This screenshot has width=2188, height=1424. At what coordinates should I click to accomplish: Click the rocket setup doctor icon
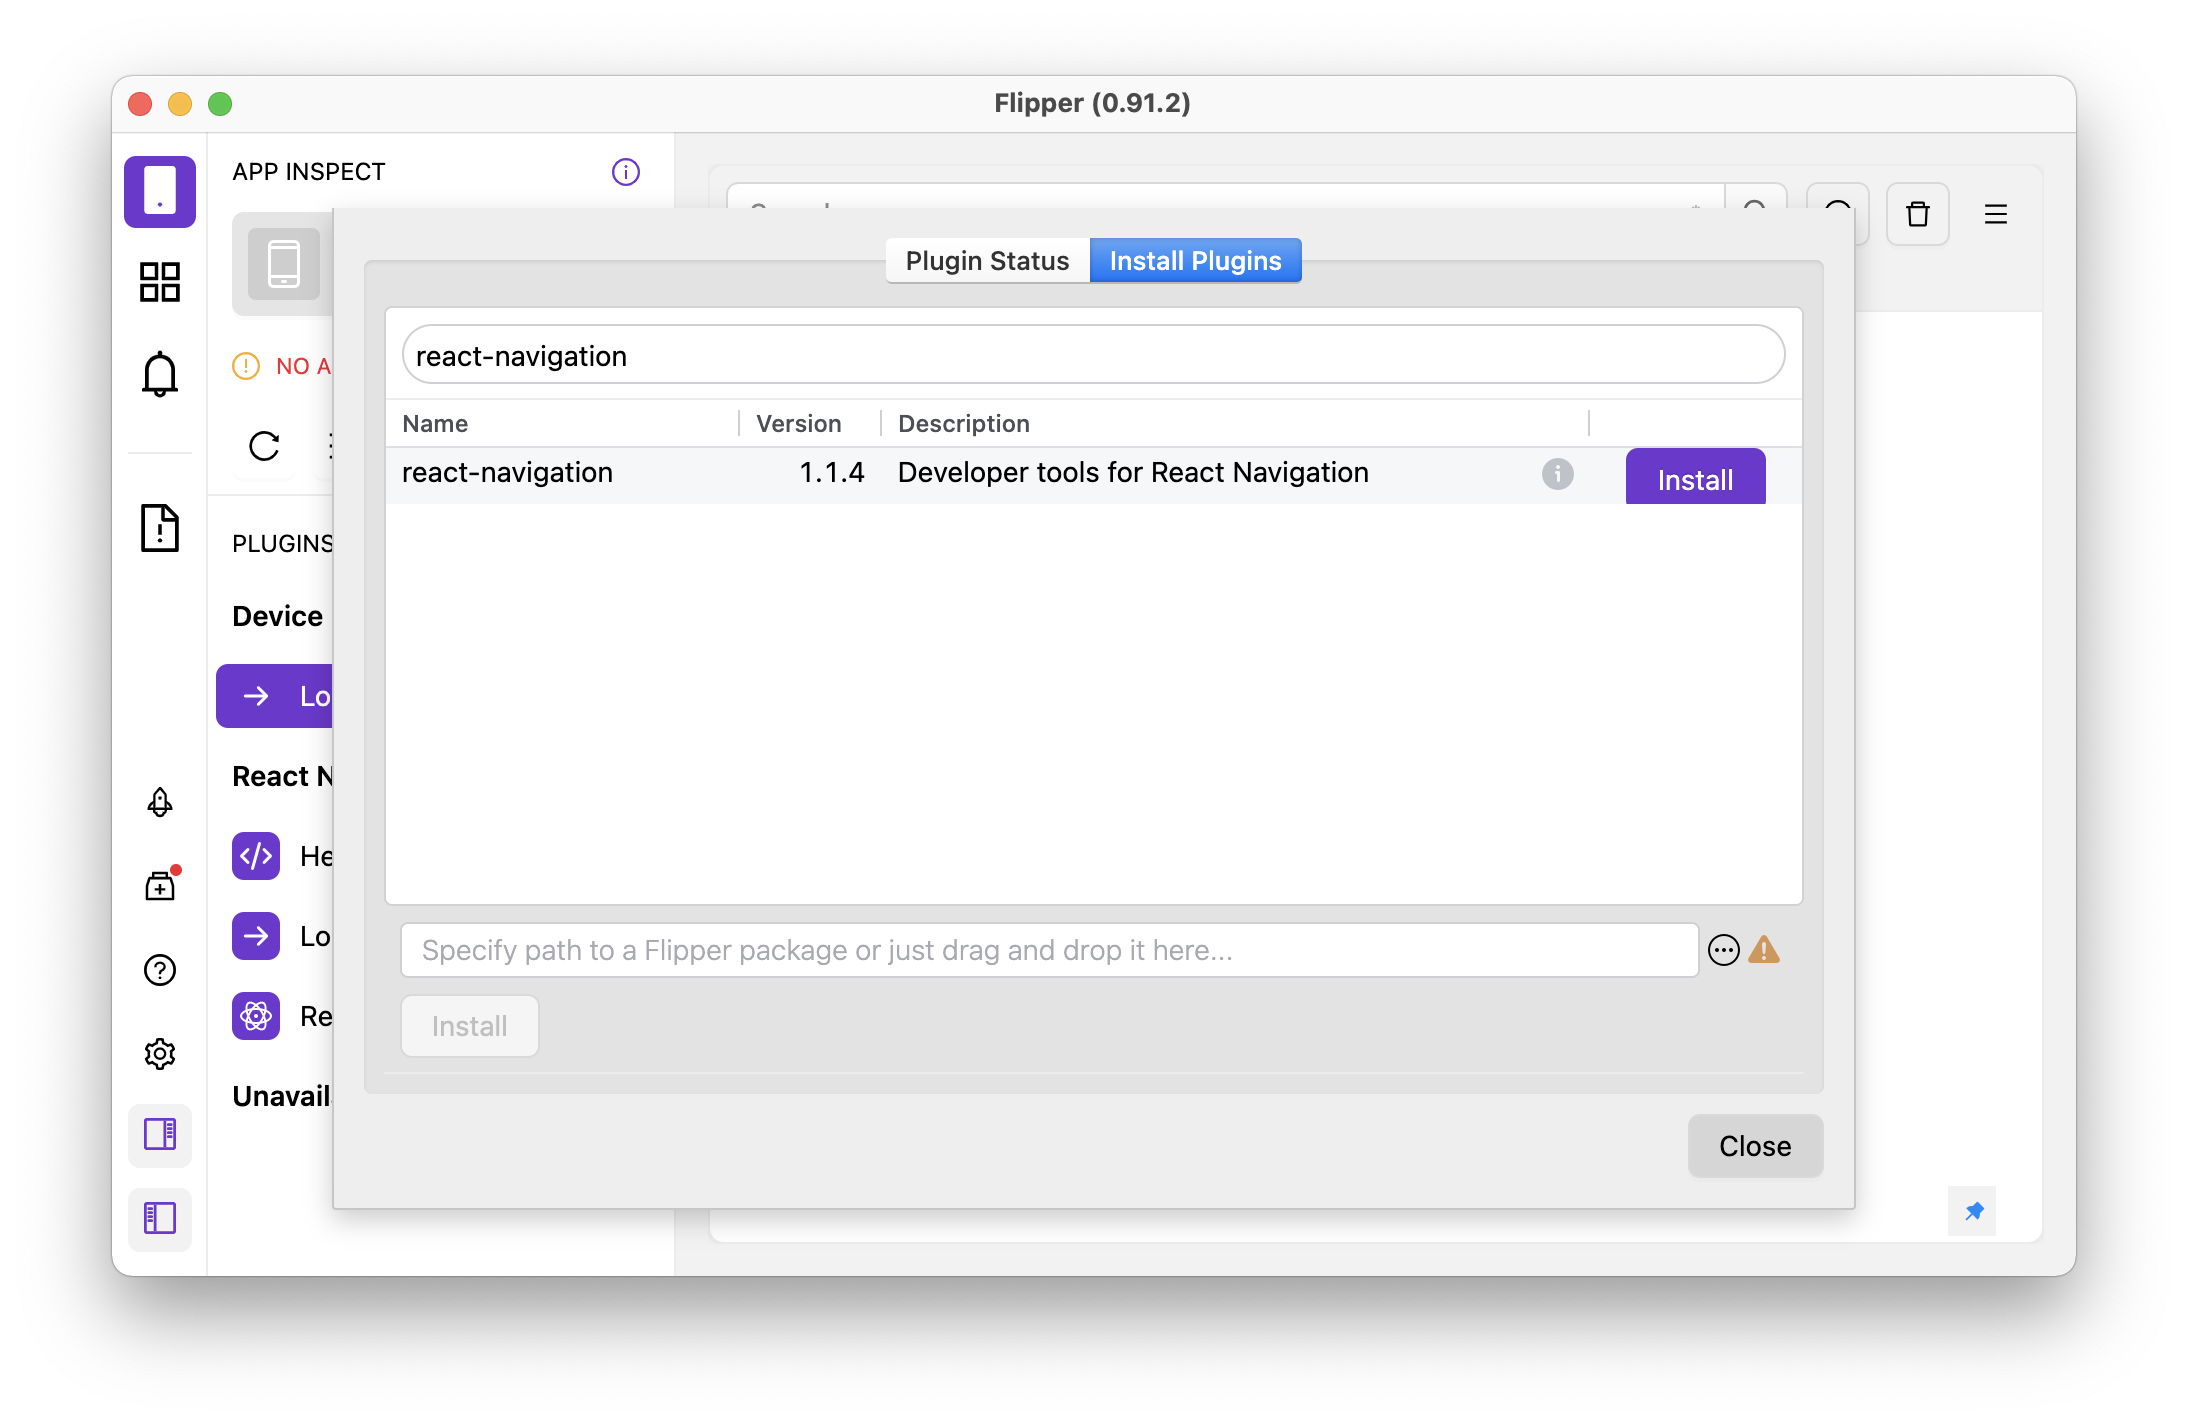coord(160,802)
